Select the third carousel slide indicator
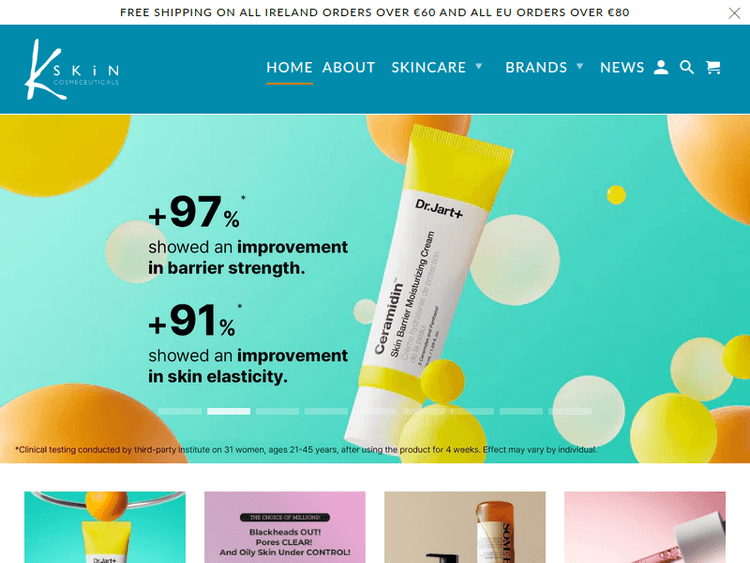 (277, 411)
